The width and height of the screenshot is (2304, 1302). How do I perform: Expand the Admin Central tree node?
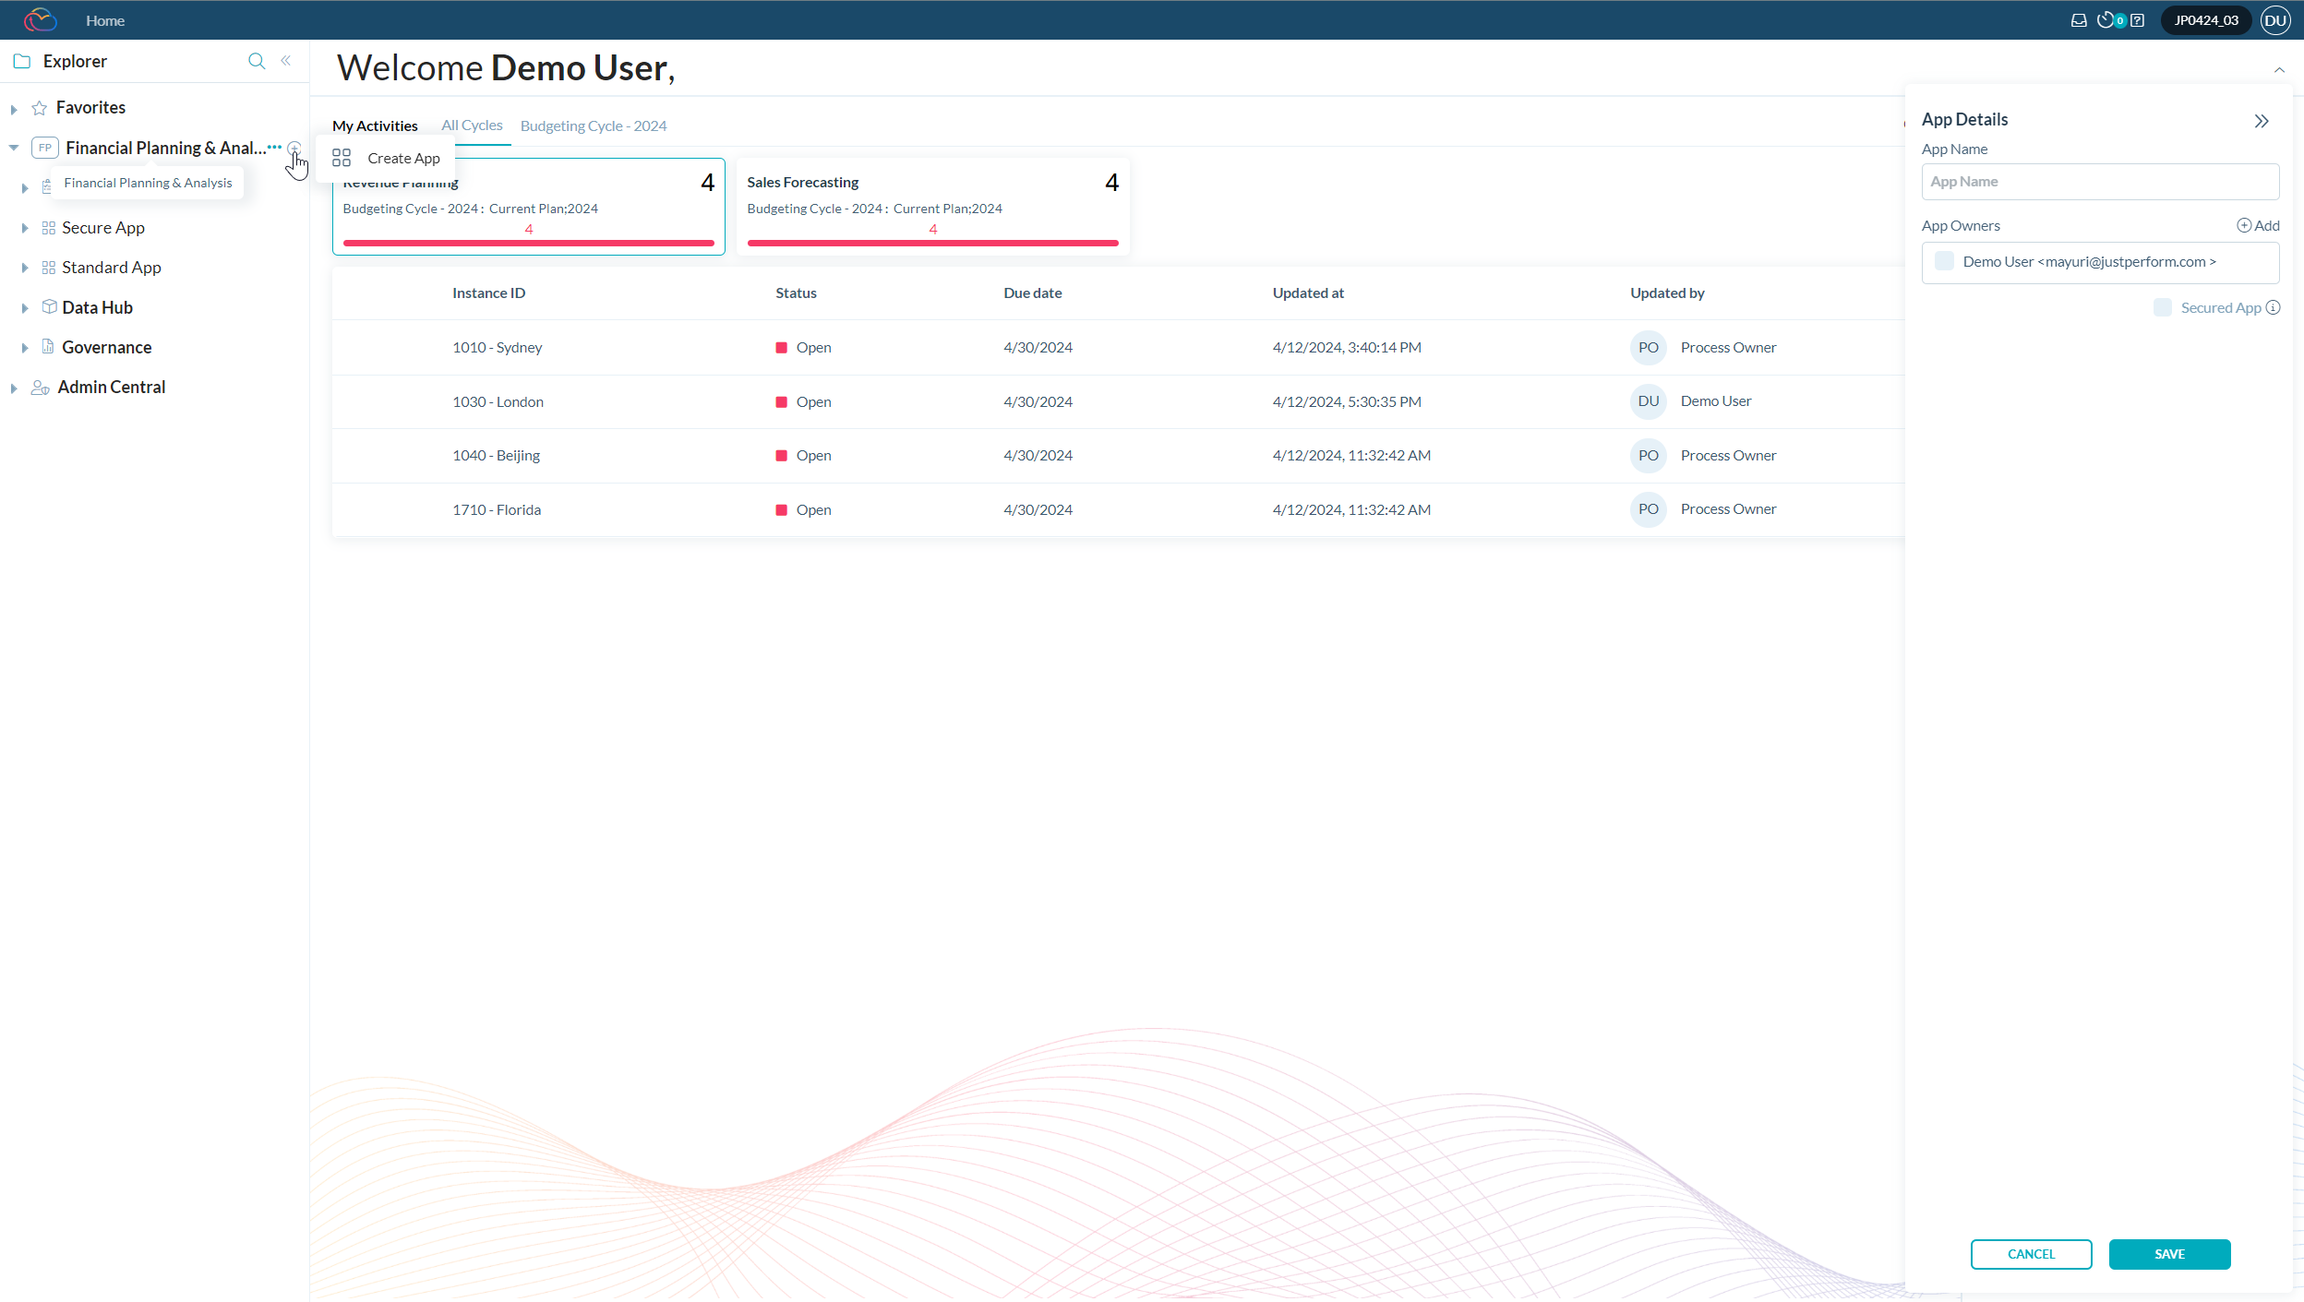[14, 388]
